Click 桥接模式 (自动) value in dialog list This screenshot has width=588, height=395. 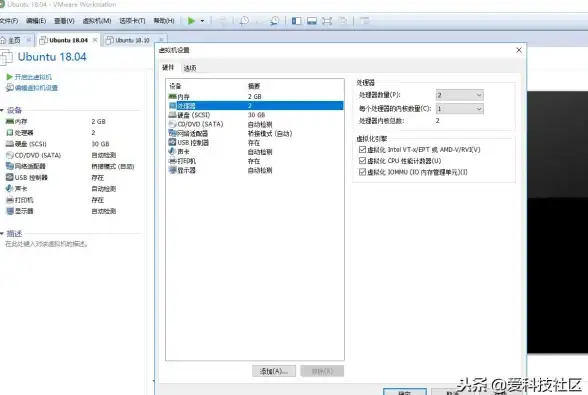(x=270, y=133)
